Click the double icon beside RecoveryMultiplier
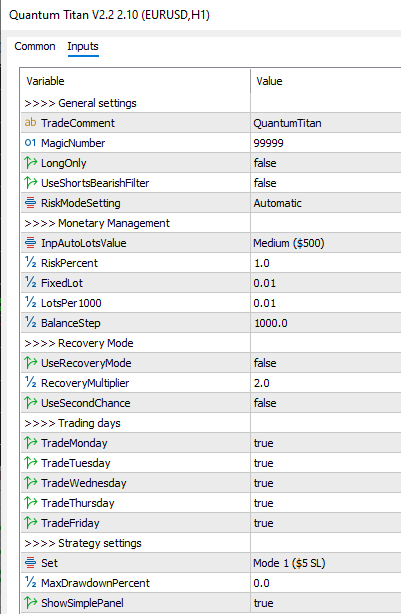This screenshot has width=401, height=614. click(x=31, y=382)
